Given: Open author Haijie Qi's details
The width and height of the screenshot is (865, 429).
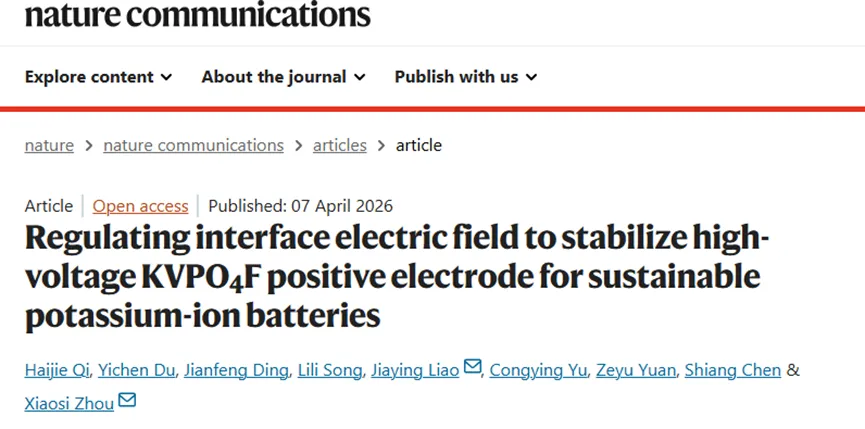Looking at the screenshot, I should coord(55,370).
